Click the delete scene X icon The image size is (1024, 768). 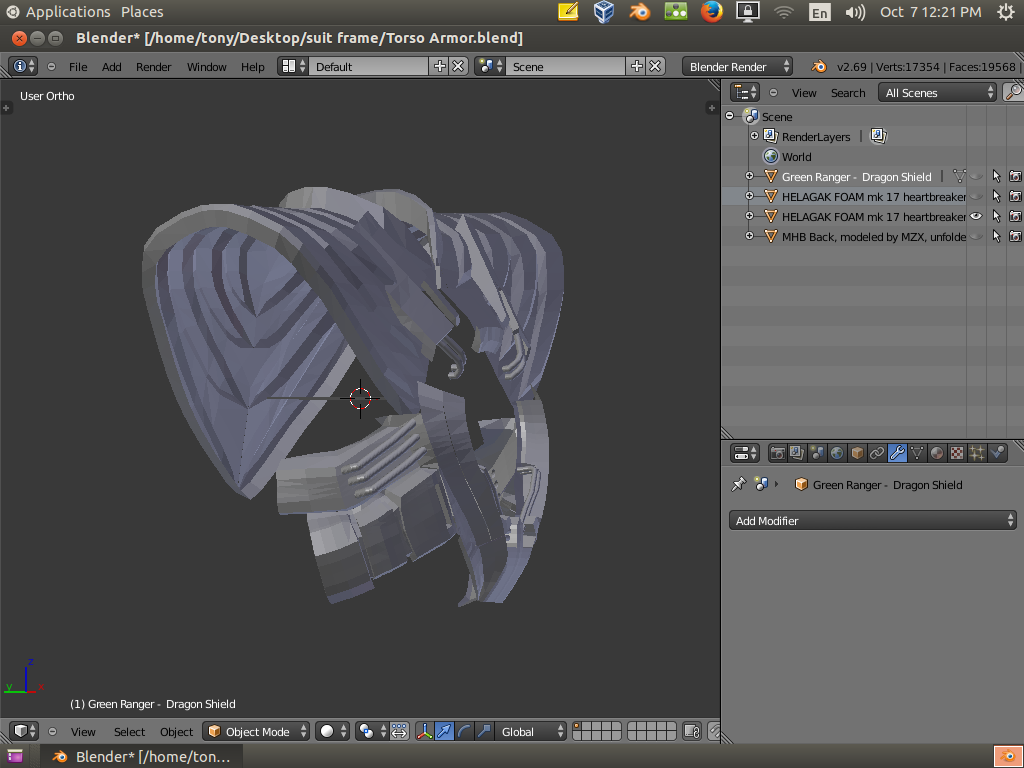tap(655, 66)
